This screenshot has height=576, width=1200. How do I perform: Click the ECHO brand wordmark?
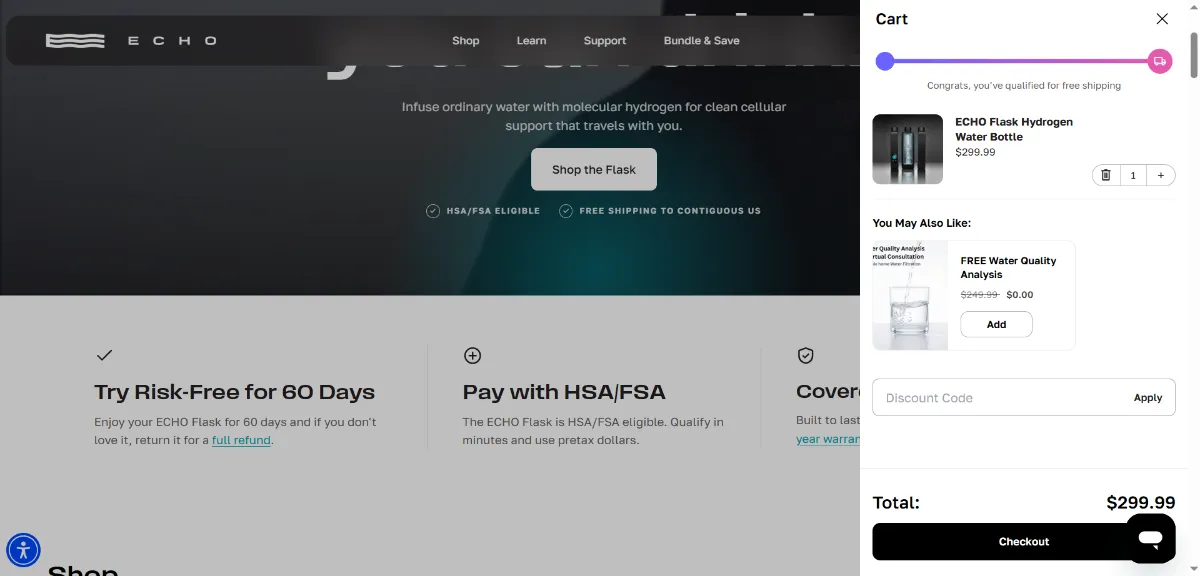coord(173,41)
